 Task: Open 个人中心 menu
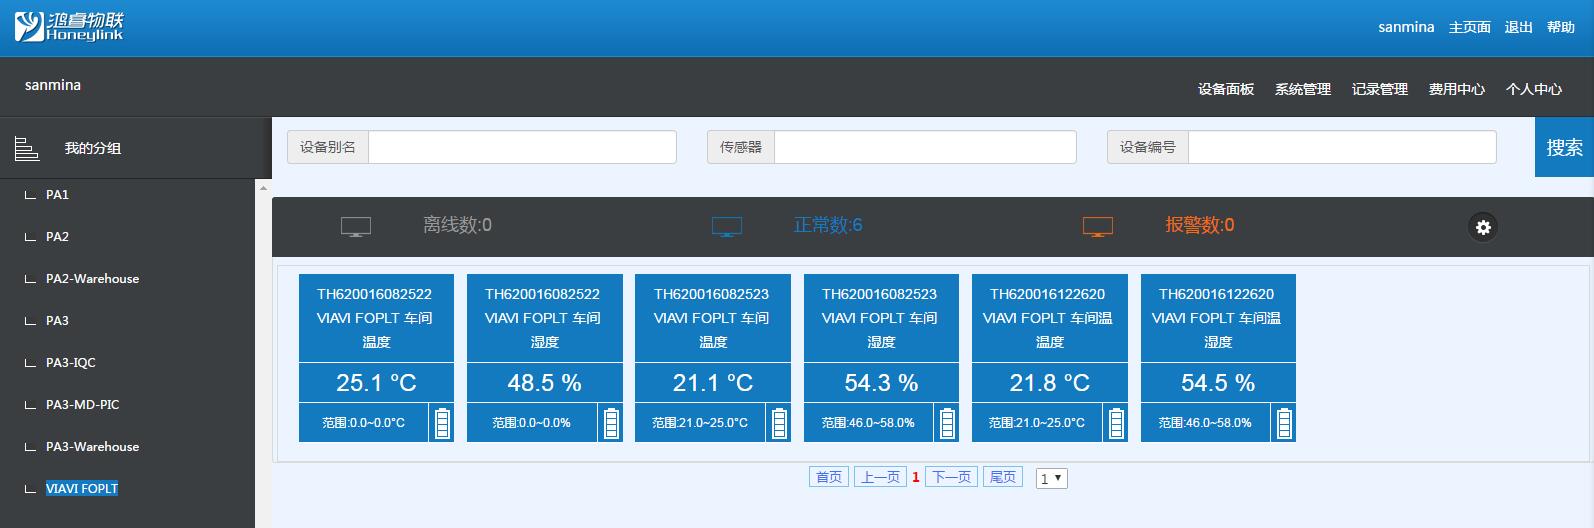point(1534,89)
